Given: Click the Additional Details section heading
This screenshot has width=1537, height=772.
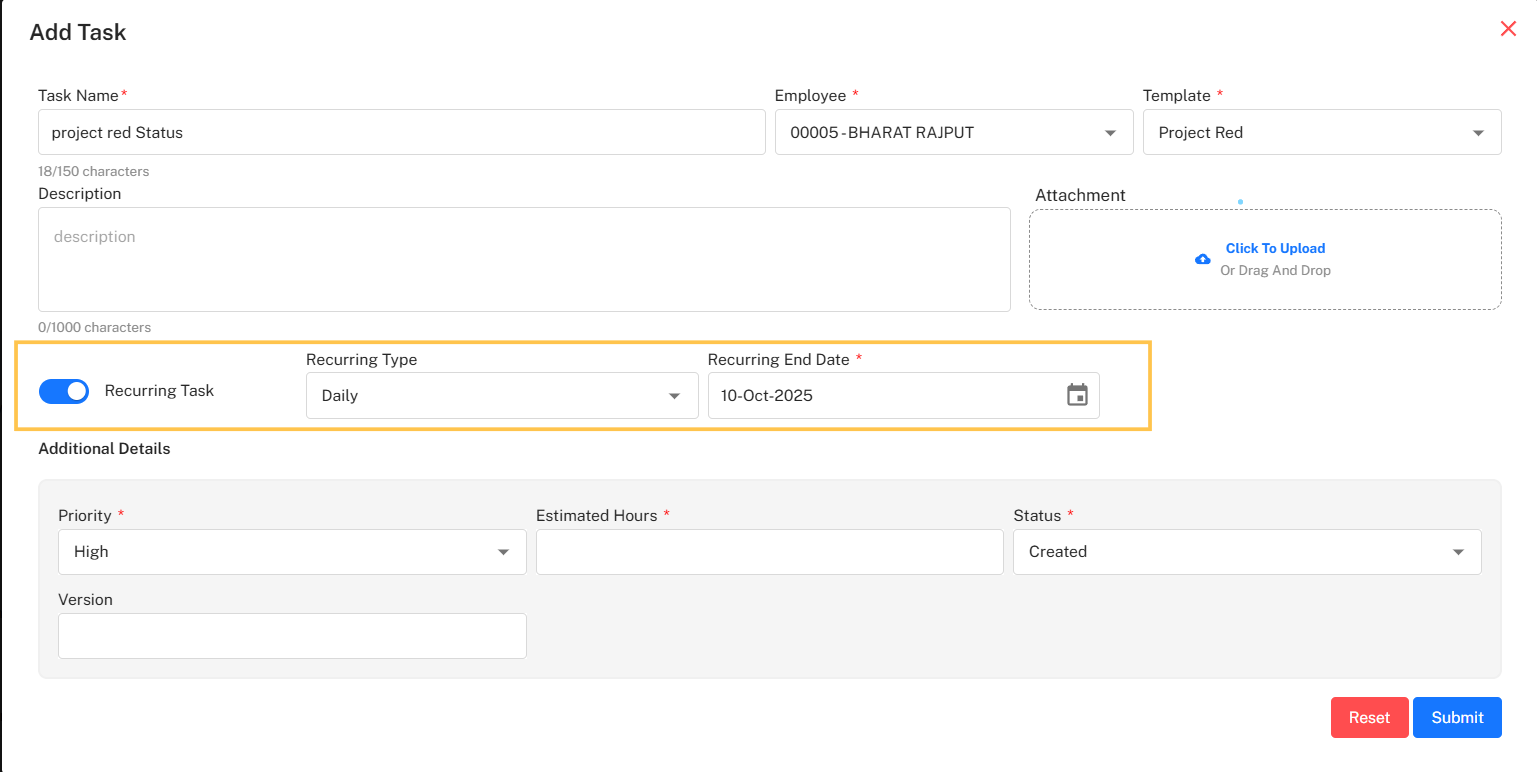Looking at the screenshot, I should click(x=104, y=449).
